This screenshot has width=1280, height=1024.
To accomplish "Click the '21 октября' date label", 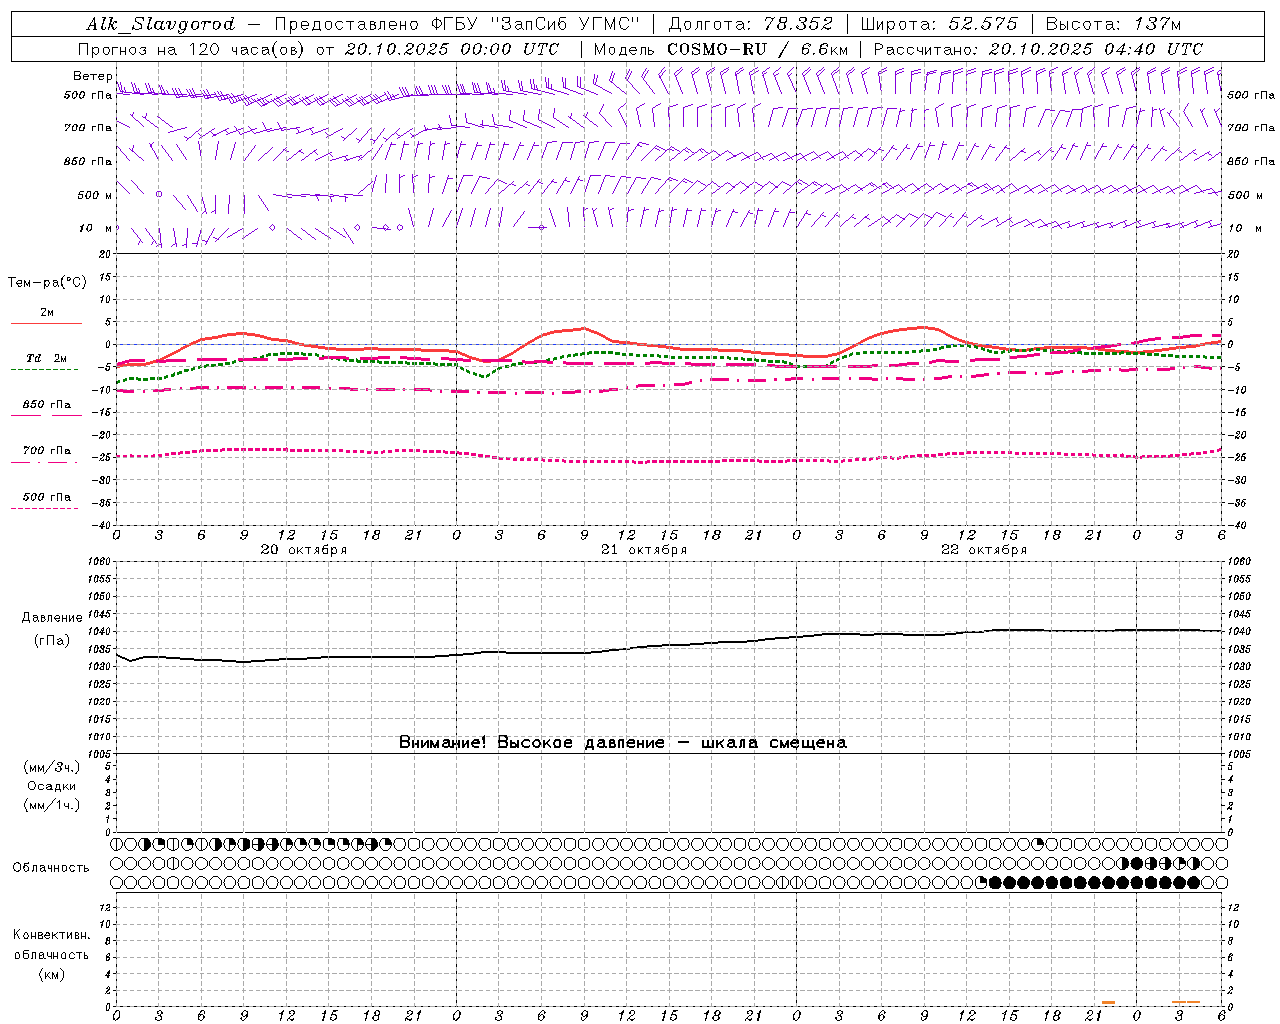I will (x=644, y=550).
